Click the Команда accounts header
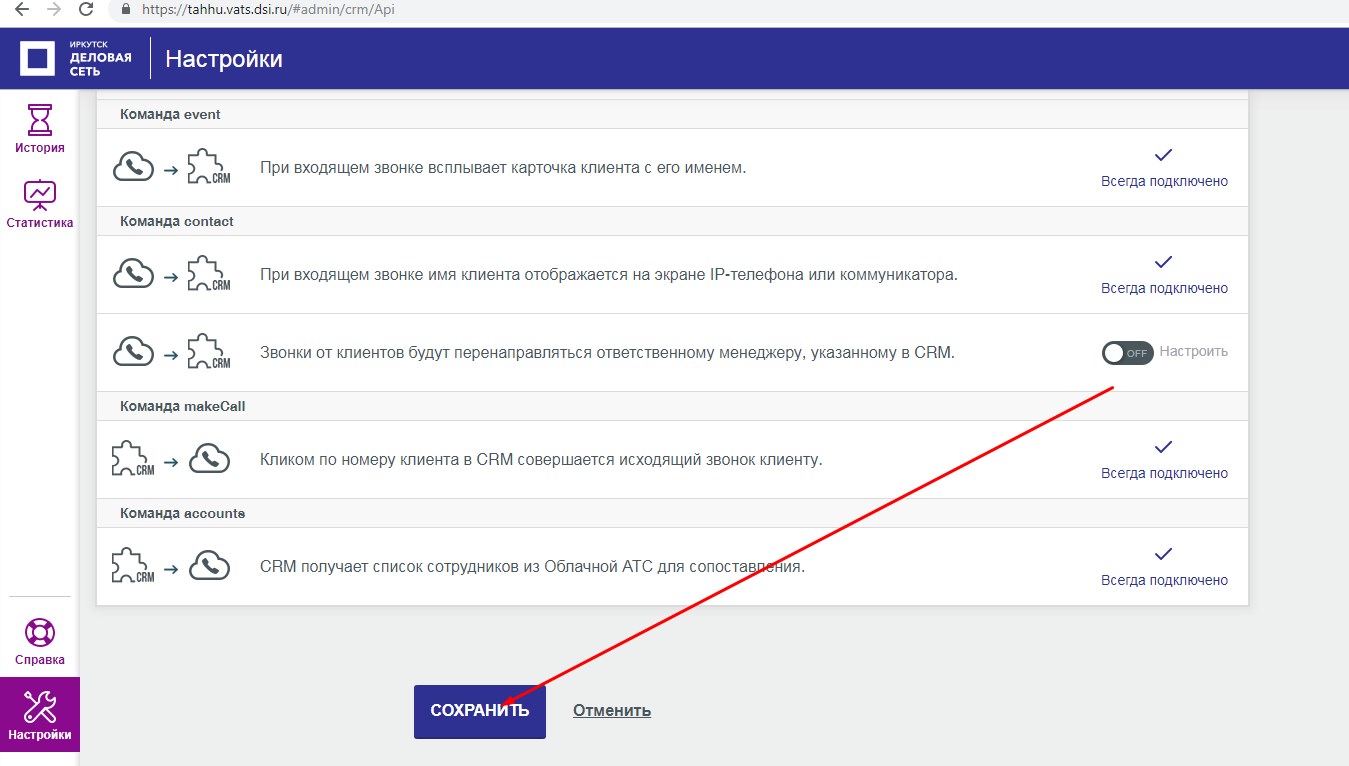Viewport: 1349px width, 766px height. tap(183, 513)
